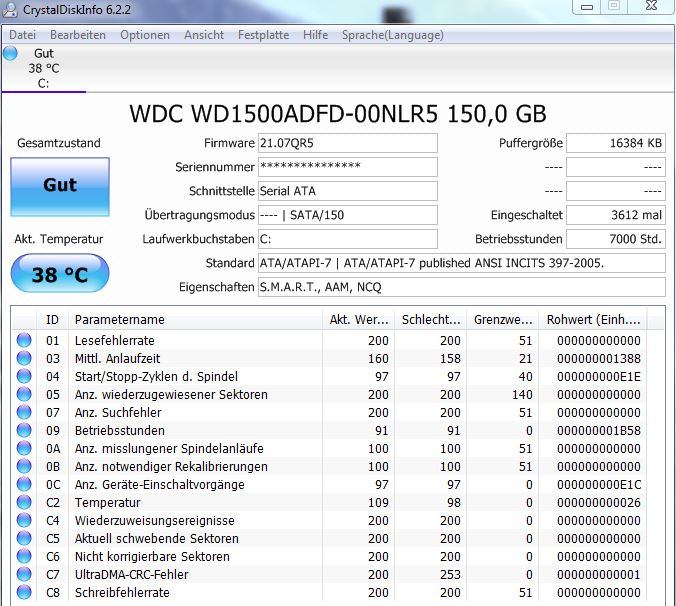Open the Datei menu
676x606 pixels.
coord(22,35)
